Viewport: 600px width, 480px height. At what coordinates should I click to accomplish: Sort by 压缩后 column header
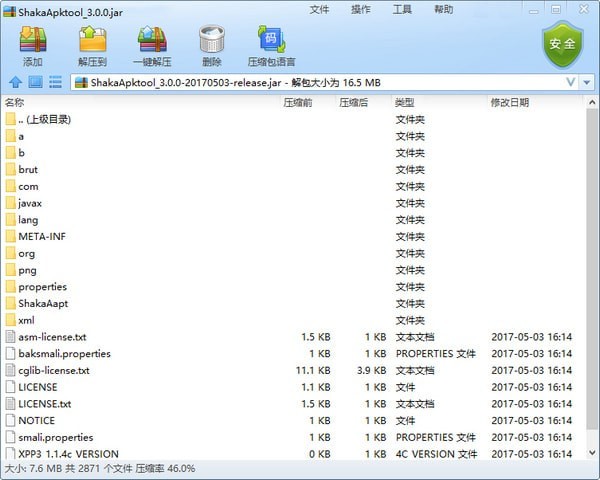(353, 102)
